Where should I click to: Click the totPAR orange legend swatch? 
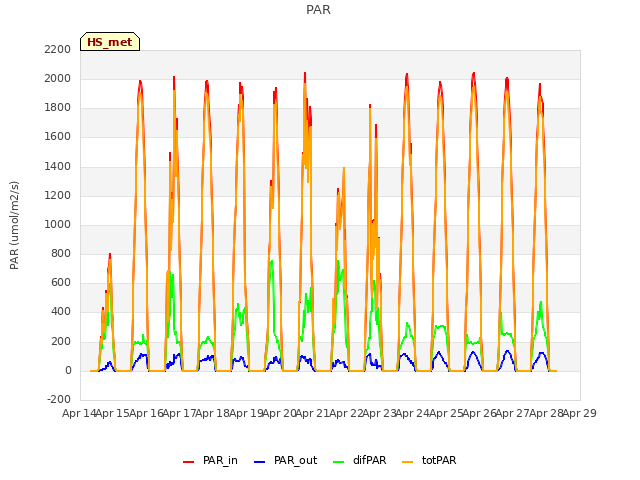click(408, 461)
